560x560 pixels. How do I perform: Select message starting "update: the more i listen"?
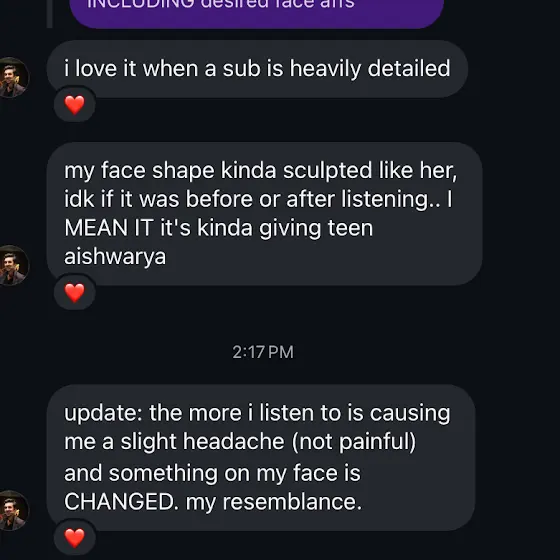[261, 458]
